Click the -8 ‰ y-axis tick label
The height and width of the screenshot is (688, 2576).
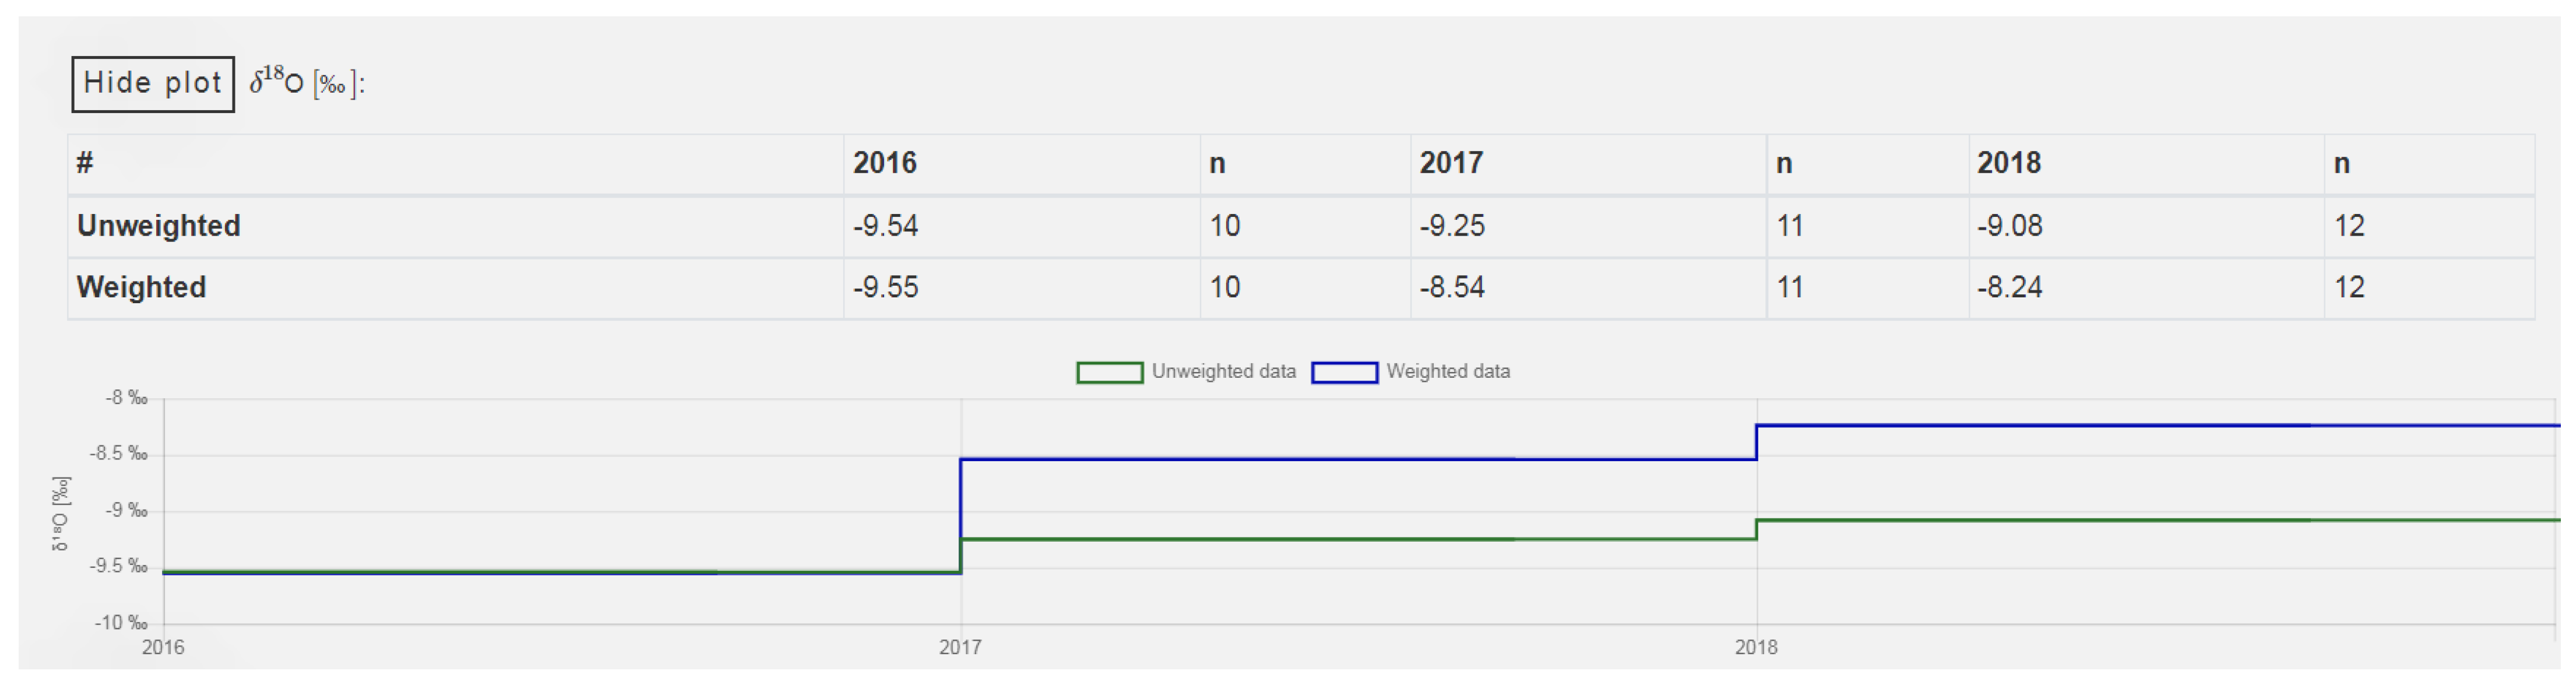point(127,399)
